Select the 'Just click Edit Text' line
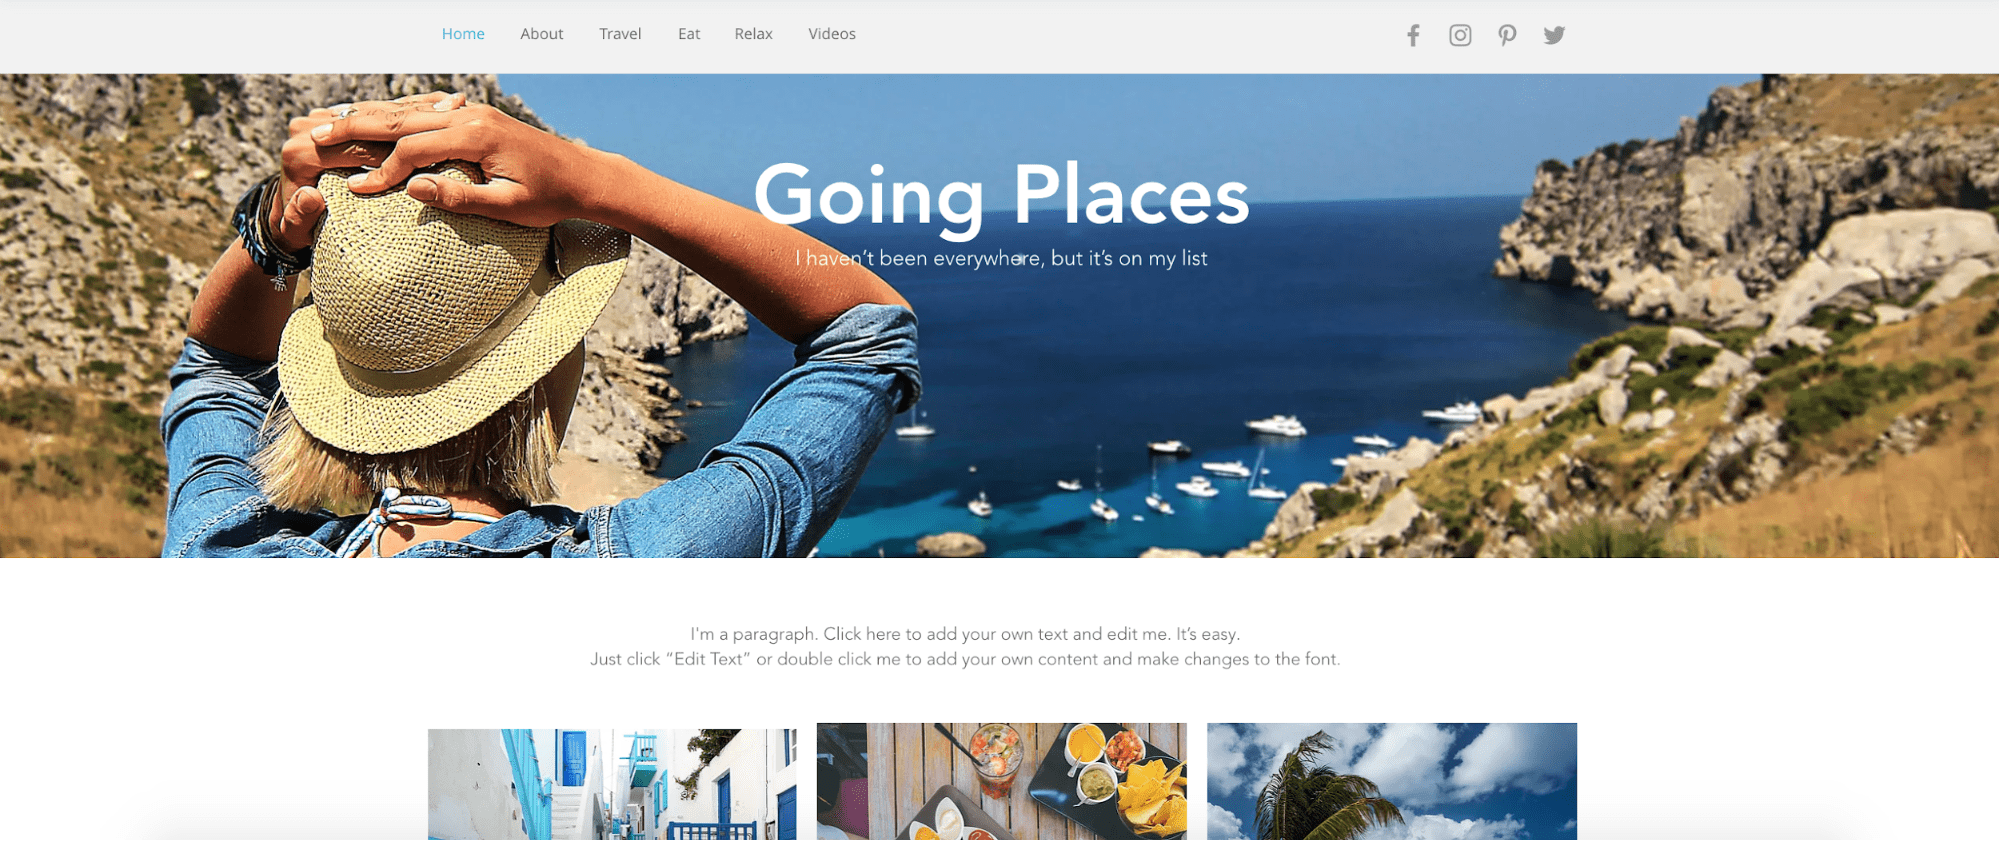The width and height of the screenshot is (1999, 841). point(965,659)
